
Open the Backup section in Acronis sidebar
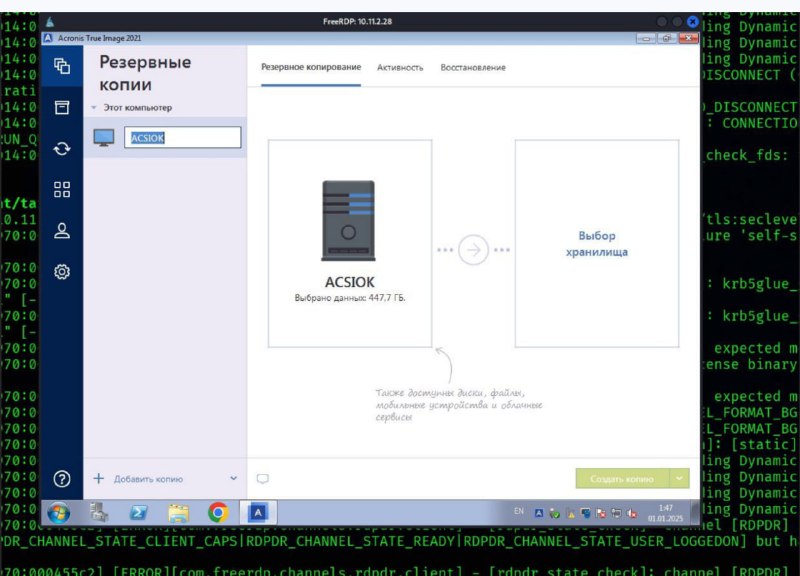(x=62, y=66)
